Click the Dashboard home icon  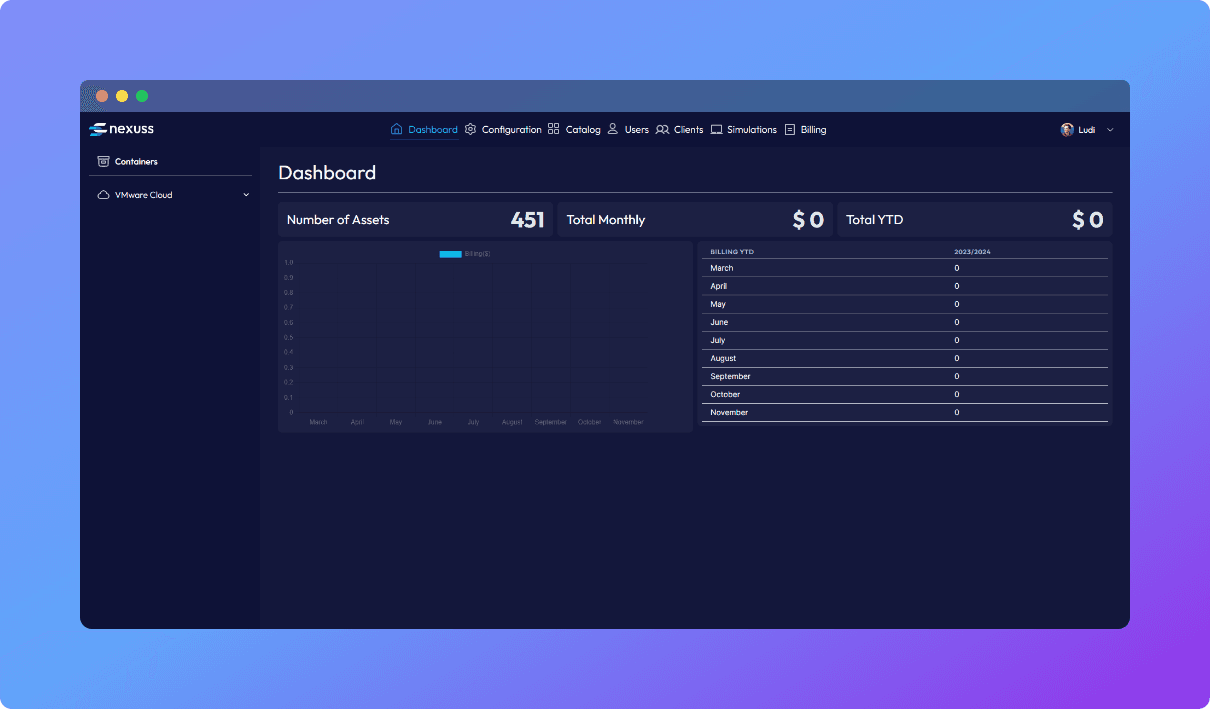point(396,129)
